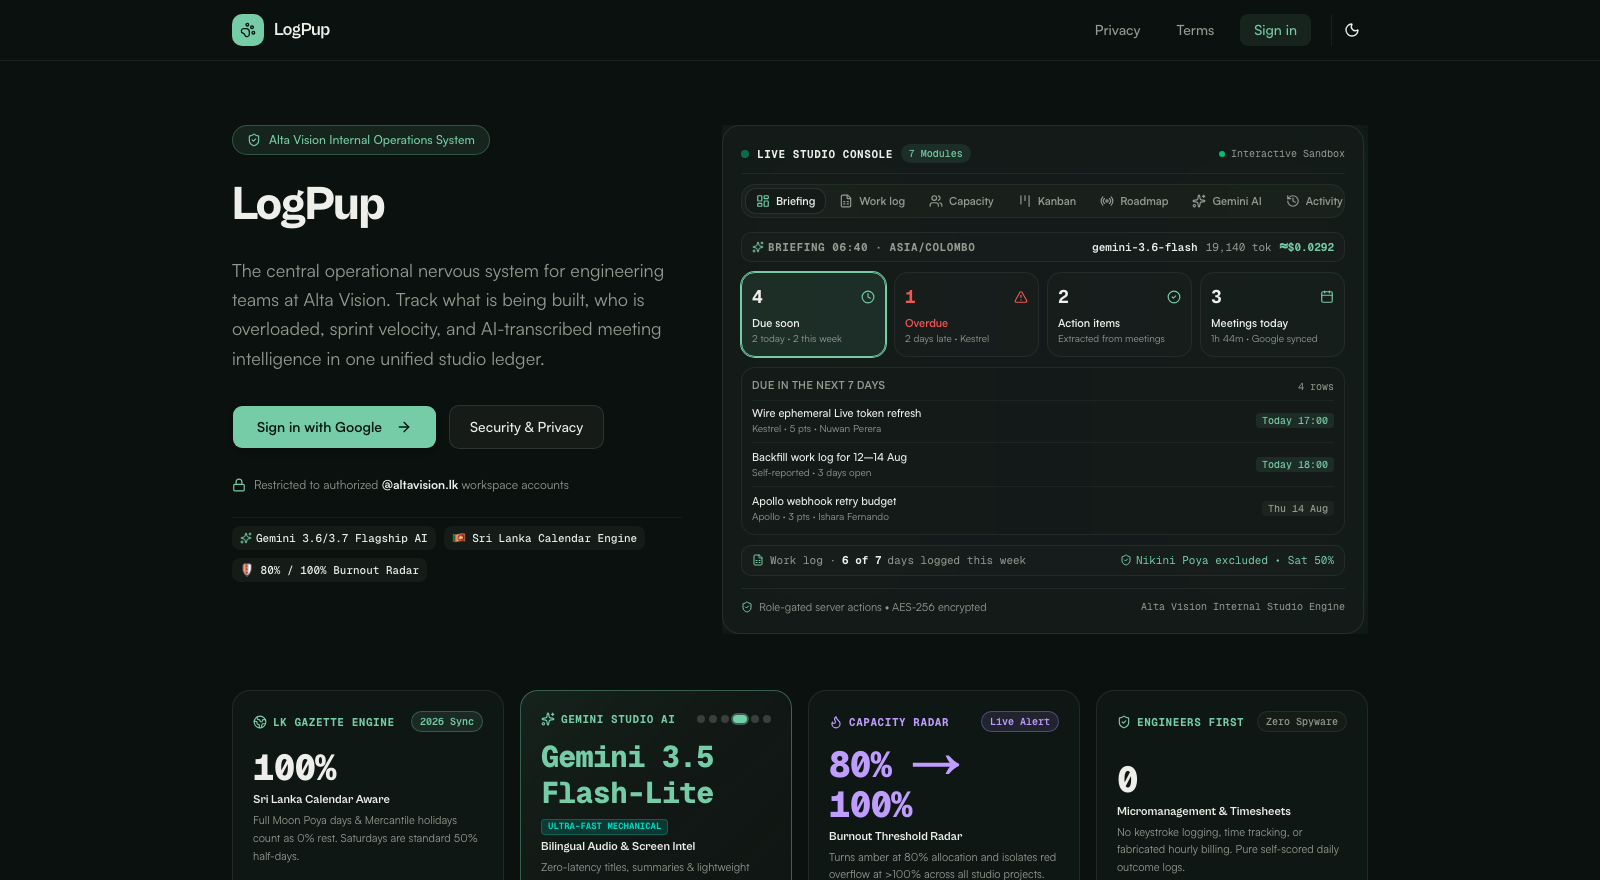Click the purple arrow after 80%
The image size is (1600, 880).
point(936,765)
